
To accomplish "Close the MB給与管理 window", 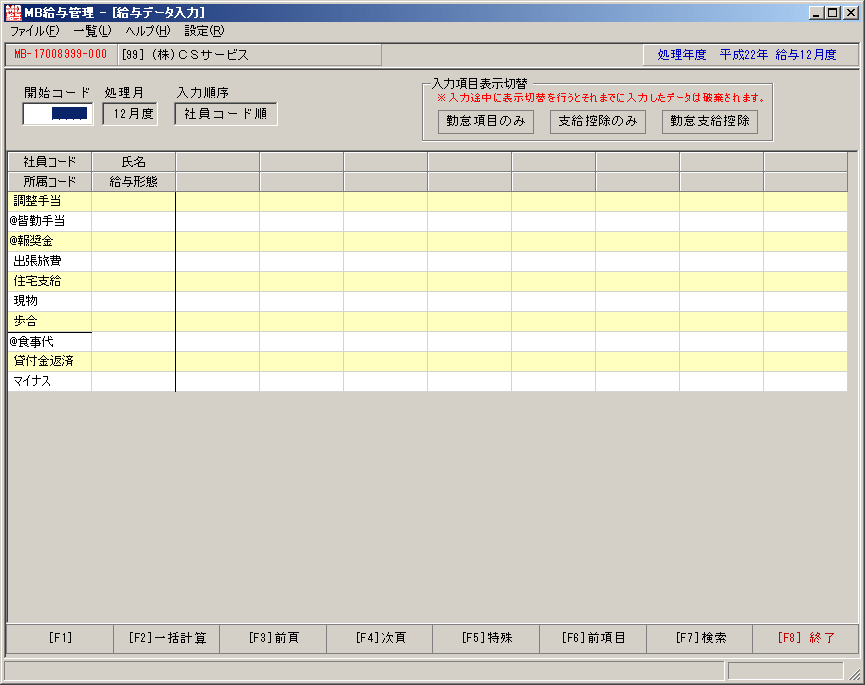I will click(x=851, y=13).
